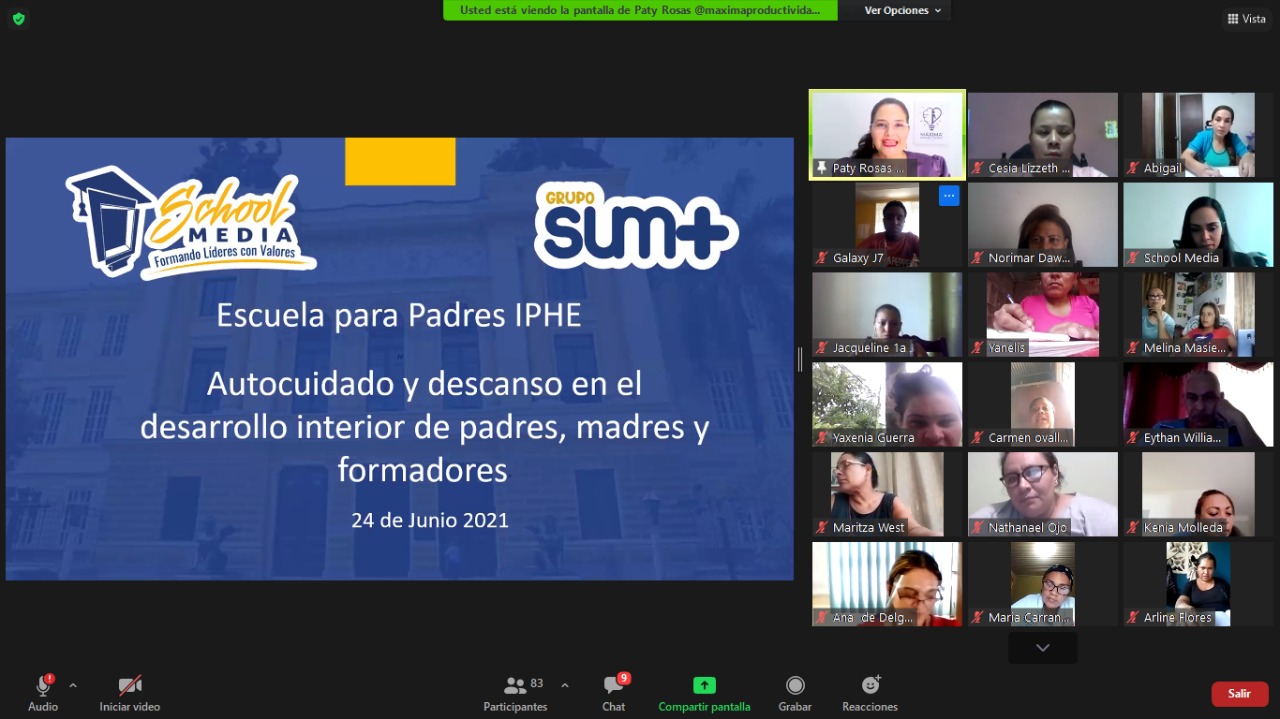Click muted mic icon on Maritza West label
Image resolution: width=1280 pixels, height=719 pixels.
[x=822, y=528]
